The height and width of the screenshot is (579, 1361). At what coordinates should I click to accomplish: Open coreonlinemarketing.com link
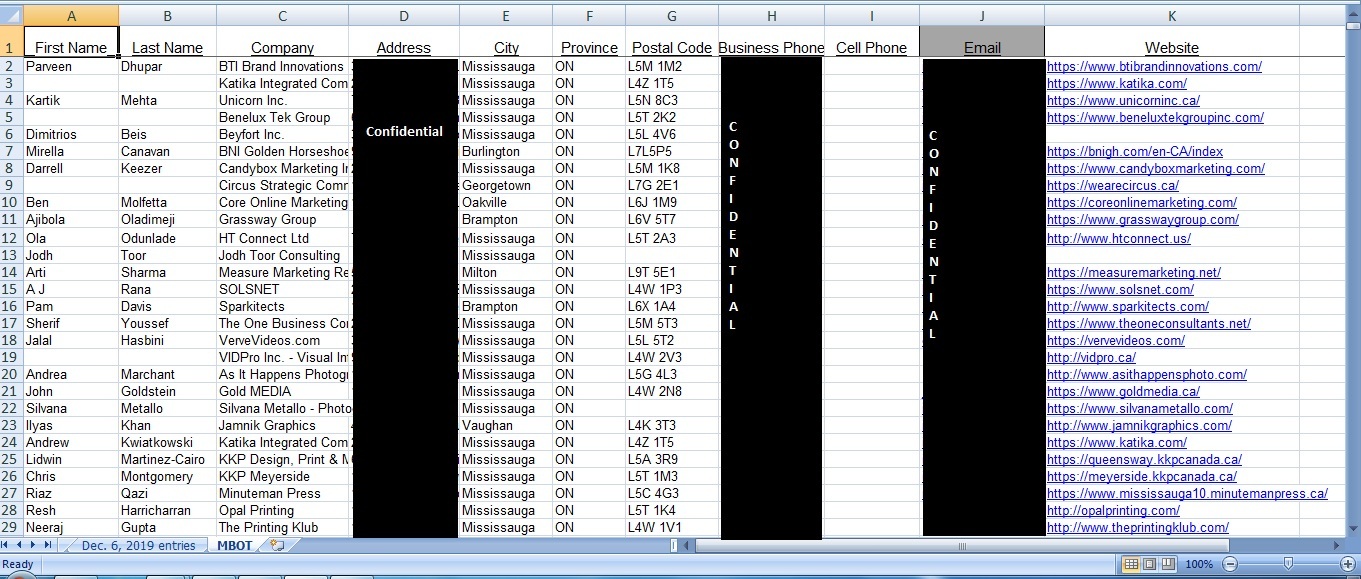tap(1142, 203)
